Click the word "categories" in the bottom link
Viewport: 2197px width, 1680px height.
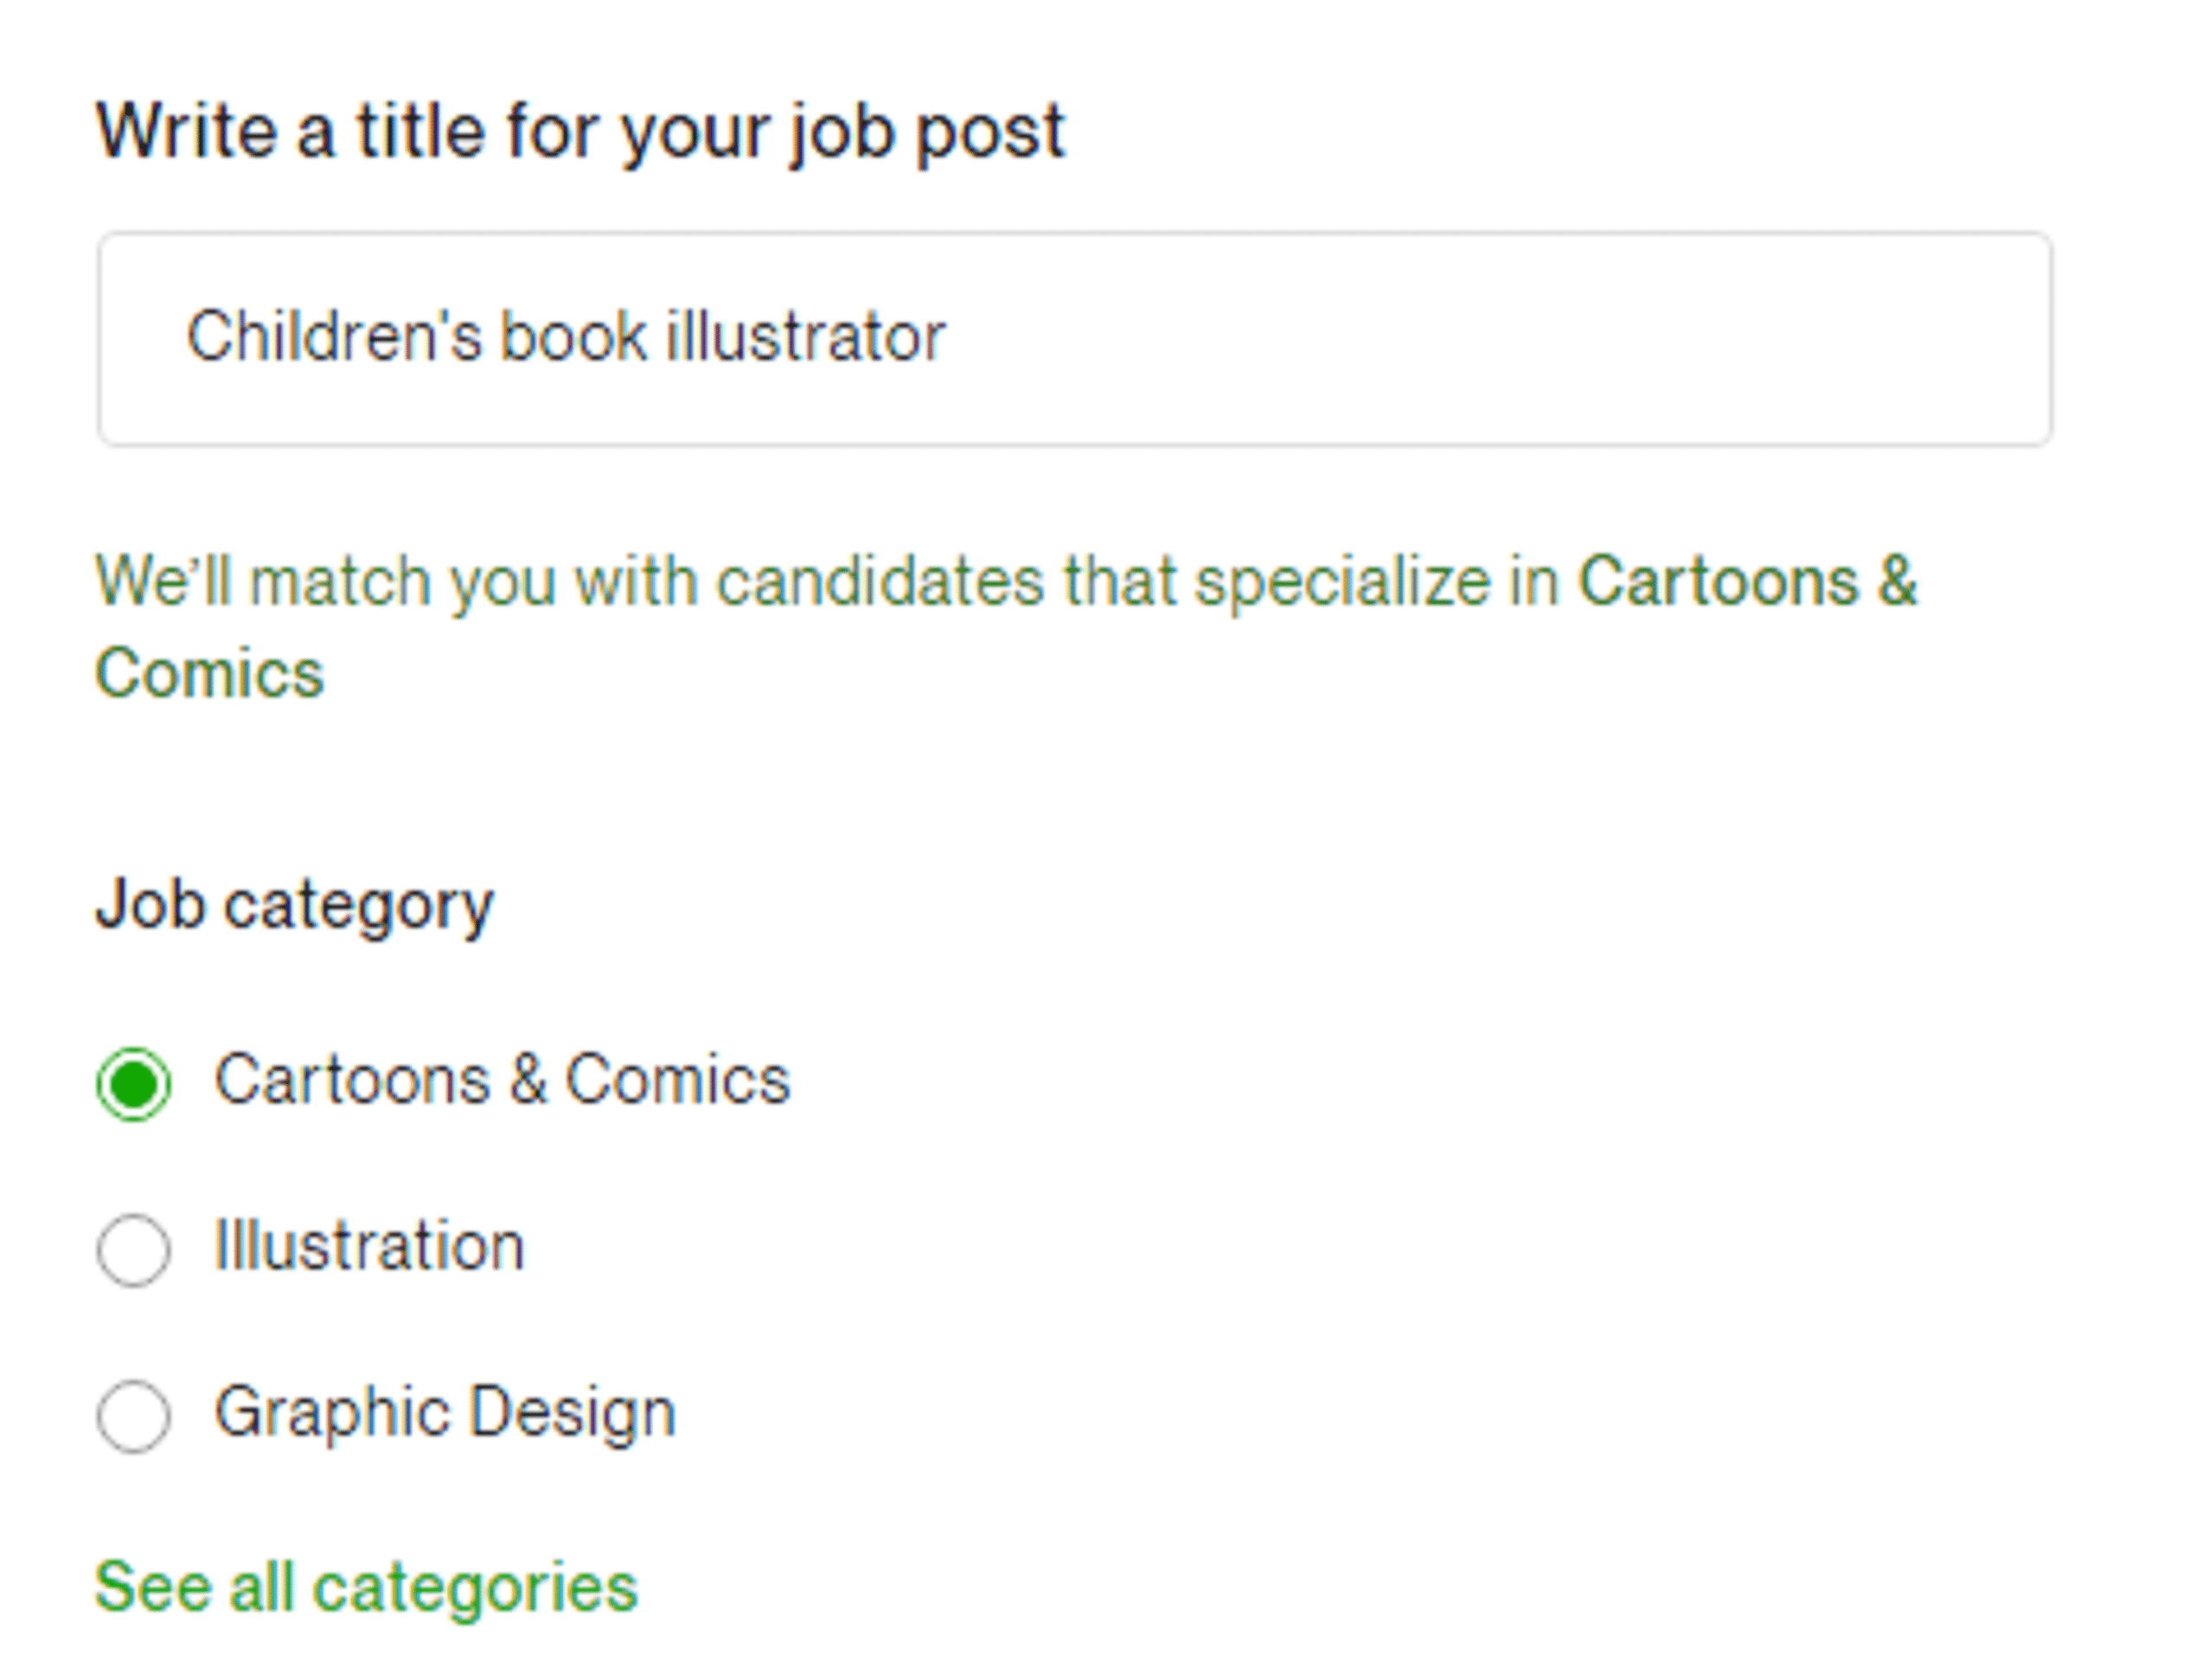click(475, 1587)
